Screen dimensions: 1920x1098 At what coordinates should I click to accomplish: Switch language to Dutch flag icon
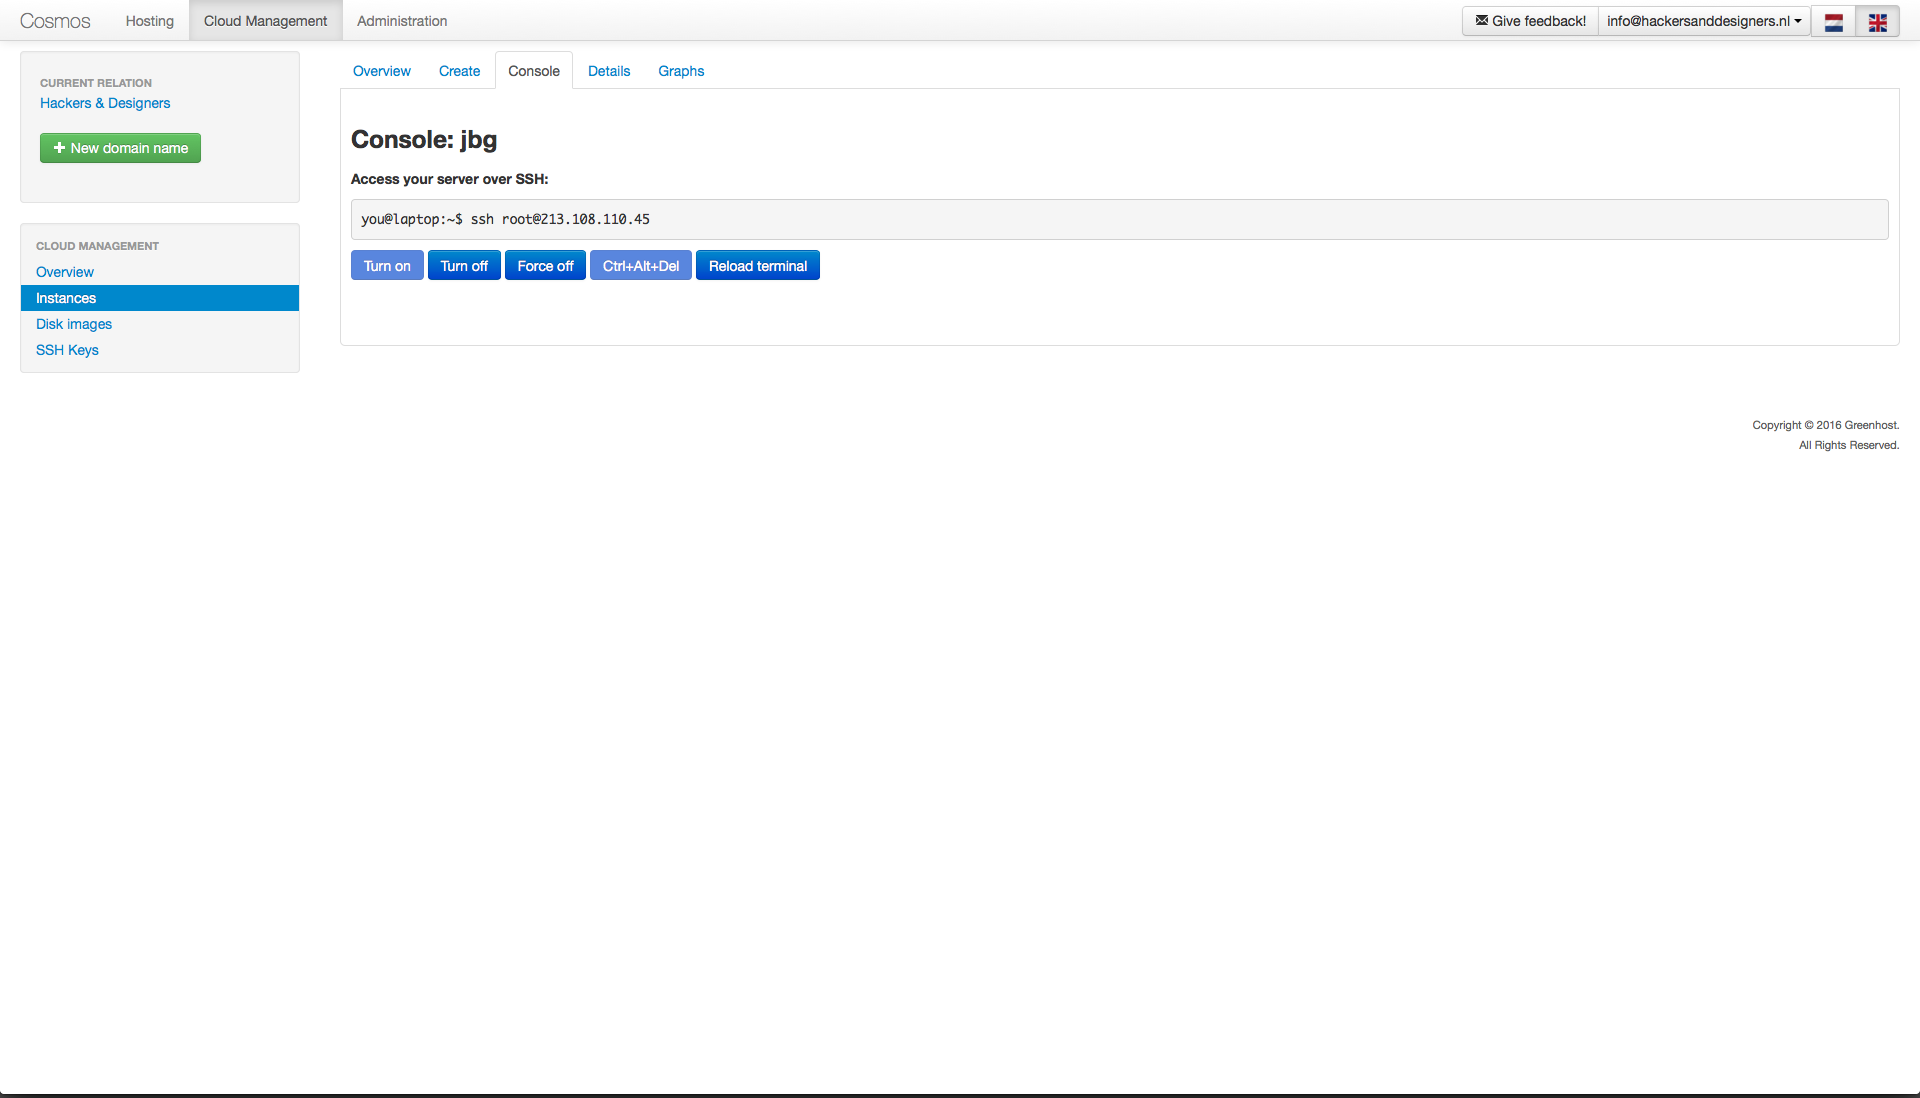[x=1833, y=21]
